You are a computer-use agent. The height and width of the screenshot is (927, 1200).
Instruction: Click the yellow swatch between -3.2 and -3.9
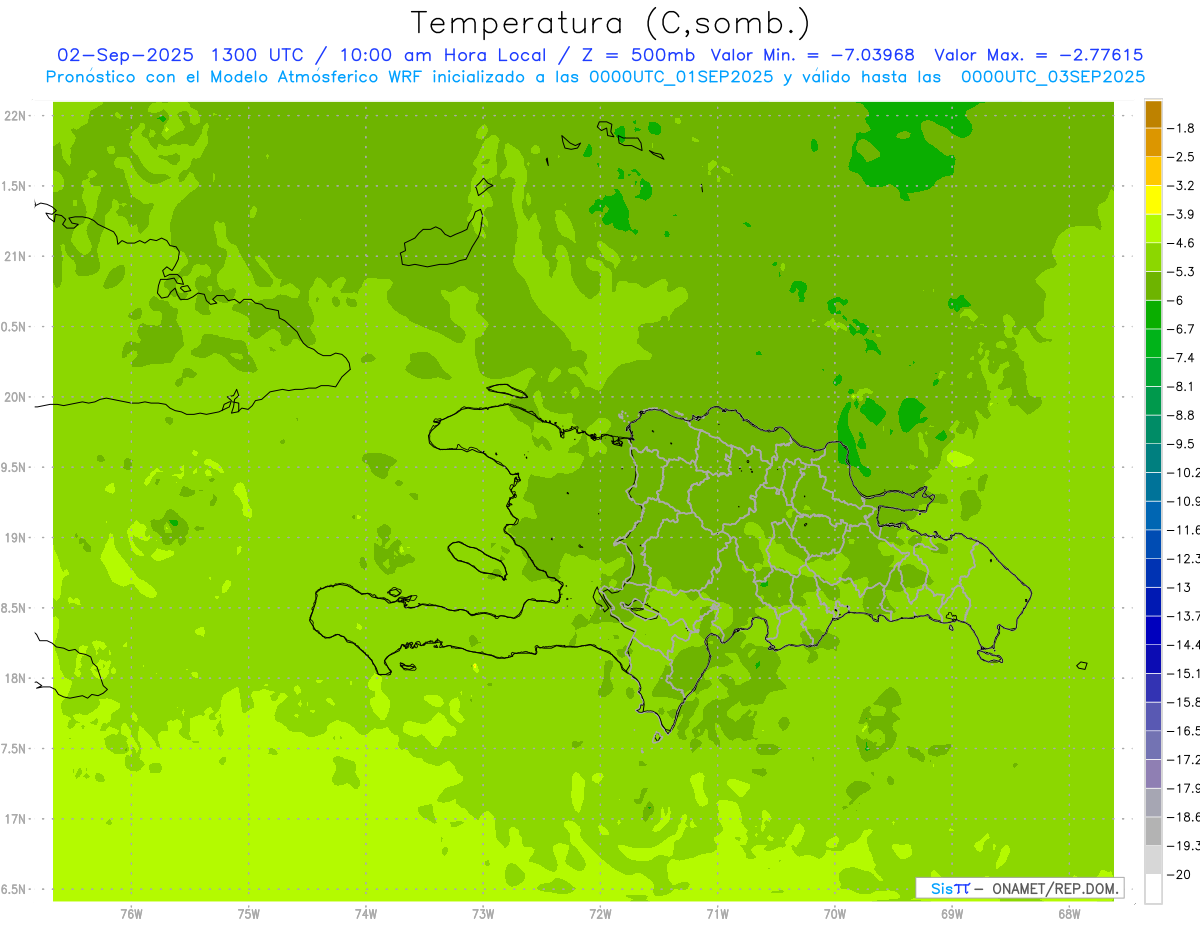click(x=1153, y=200)
